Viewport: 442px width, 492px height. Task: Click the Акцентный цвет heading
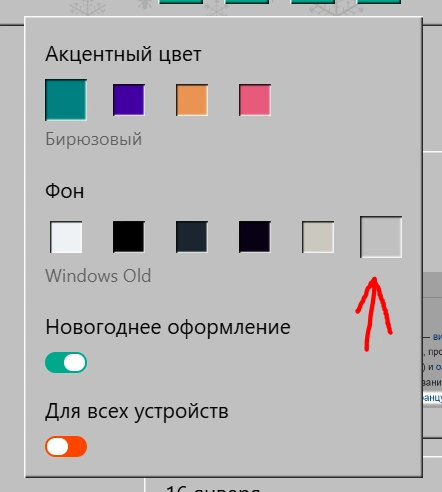(x=123, y=54)
